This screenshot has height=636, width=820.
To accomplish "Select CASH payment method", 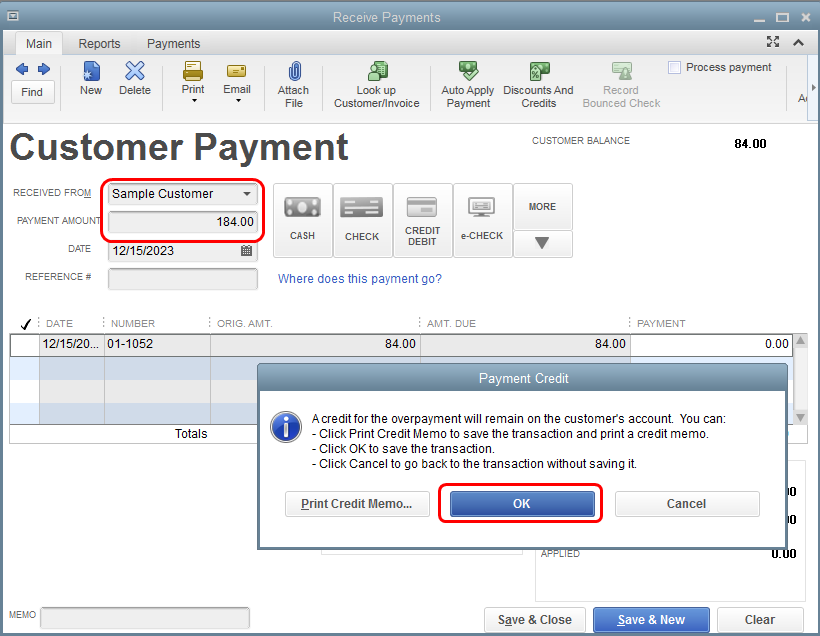I will 303,220.
